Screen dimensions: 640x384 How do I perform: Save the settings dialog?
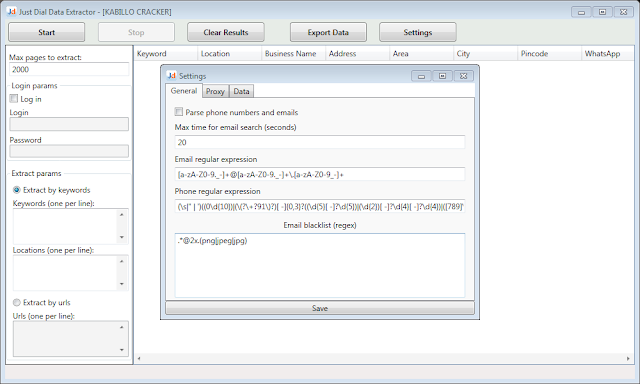320,308
